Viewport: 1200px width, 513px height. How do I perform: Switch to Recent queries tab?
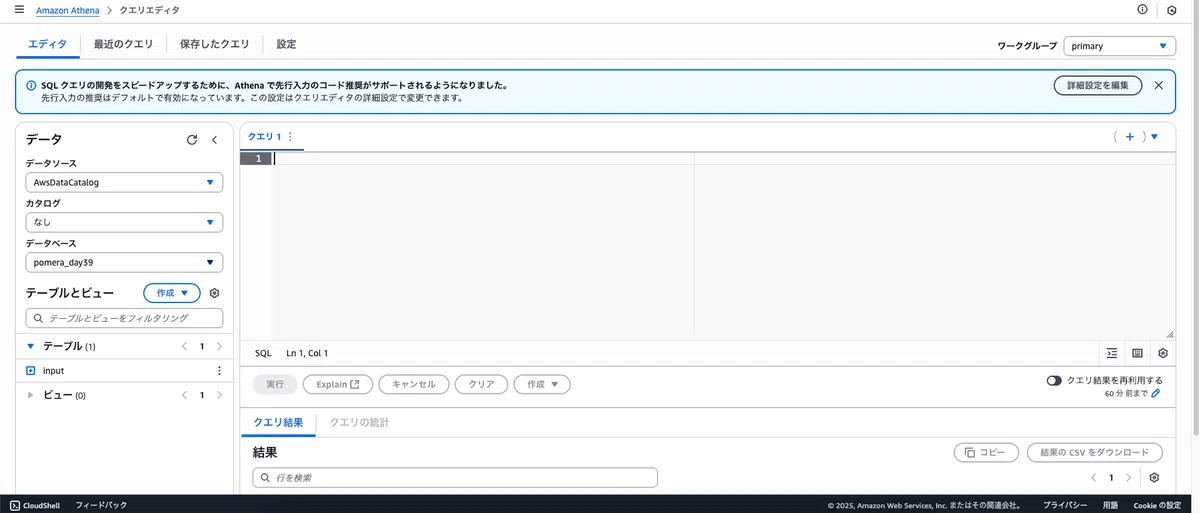pyautogui.click(x=123, y=44)
